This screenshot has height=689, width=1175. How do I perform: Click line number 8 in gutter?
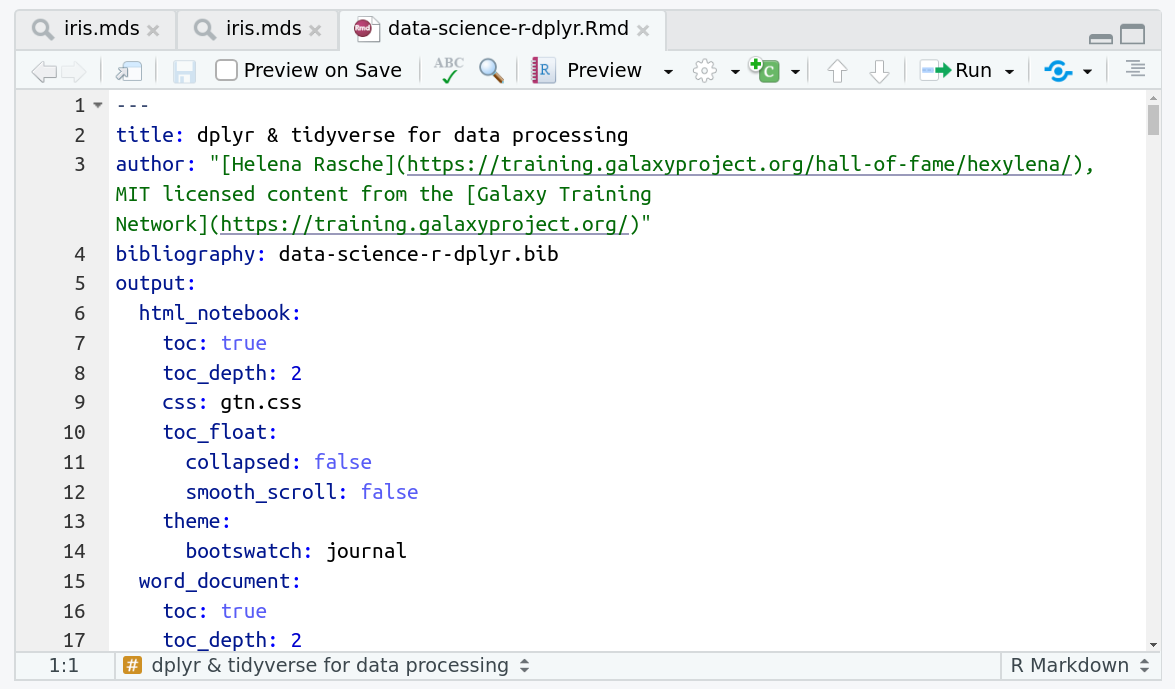coord(79,373)
